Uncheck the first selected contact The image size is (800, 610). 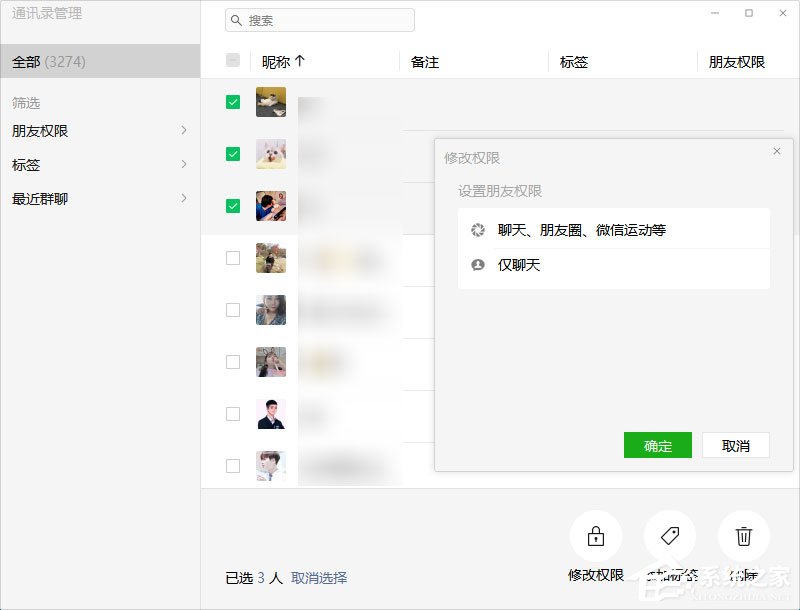coord(232,101)
